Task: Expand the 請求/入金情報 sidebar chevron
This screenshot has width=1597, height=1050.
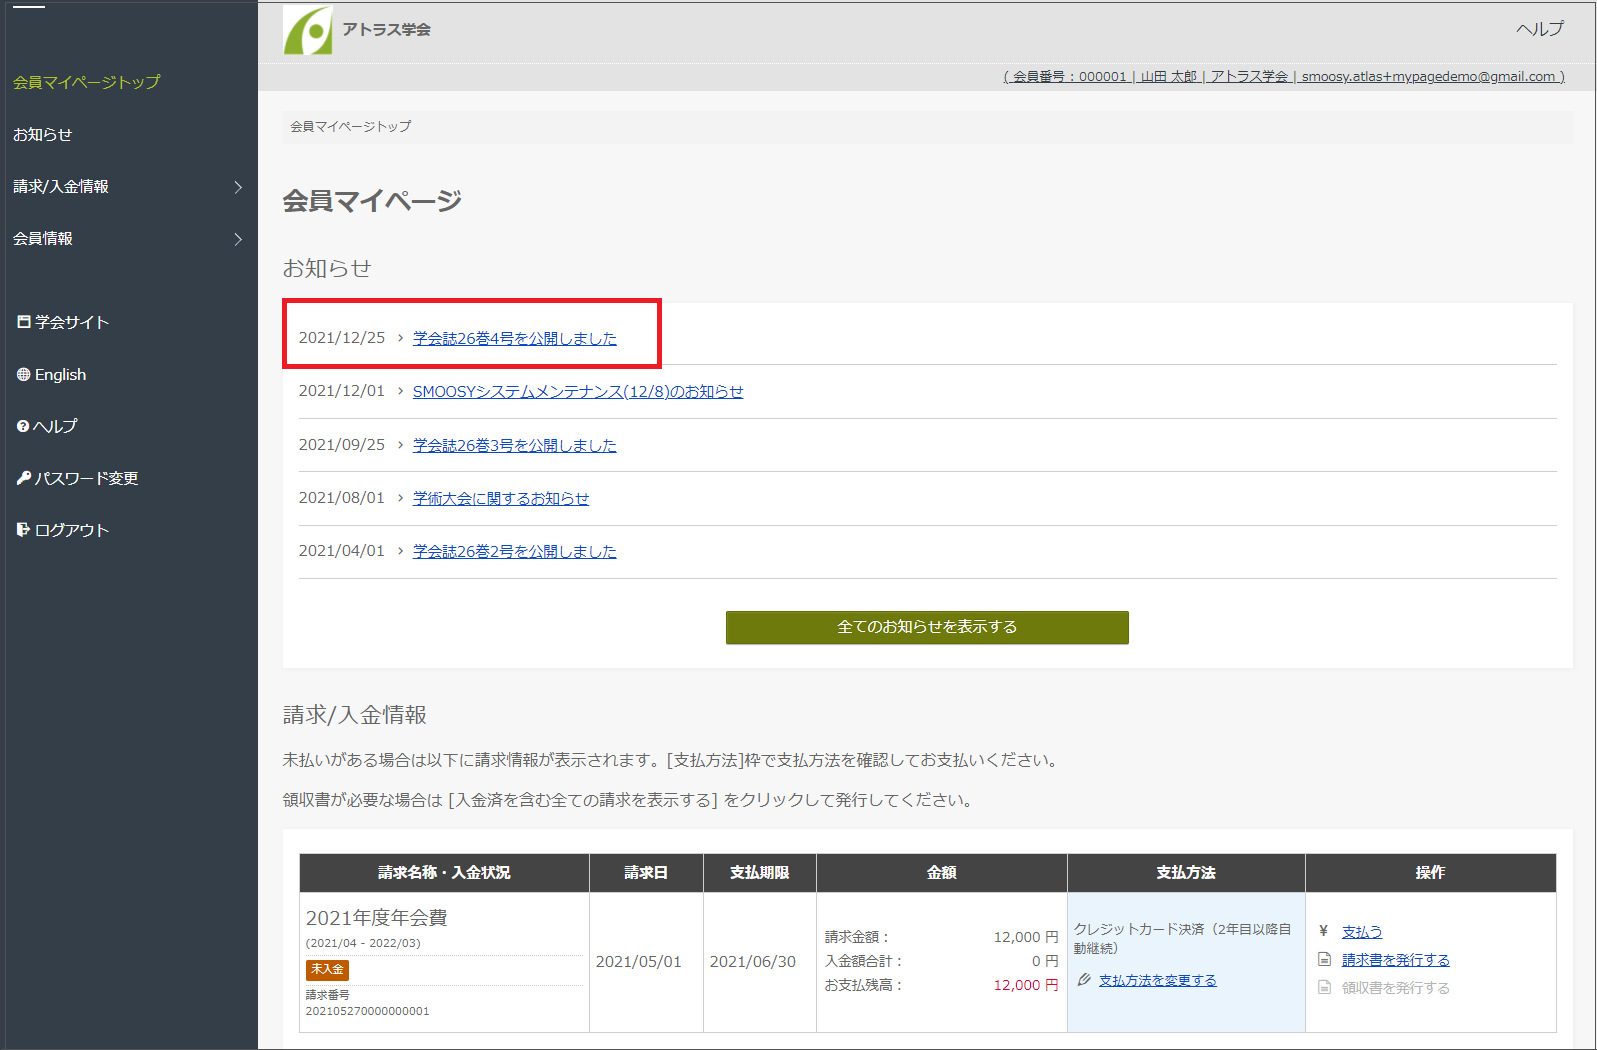Action: coord(238,187)
